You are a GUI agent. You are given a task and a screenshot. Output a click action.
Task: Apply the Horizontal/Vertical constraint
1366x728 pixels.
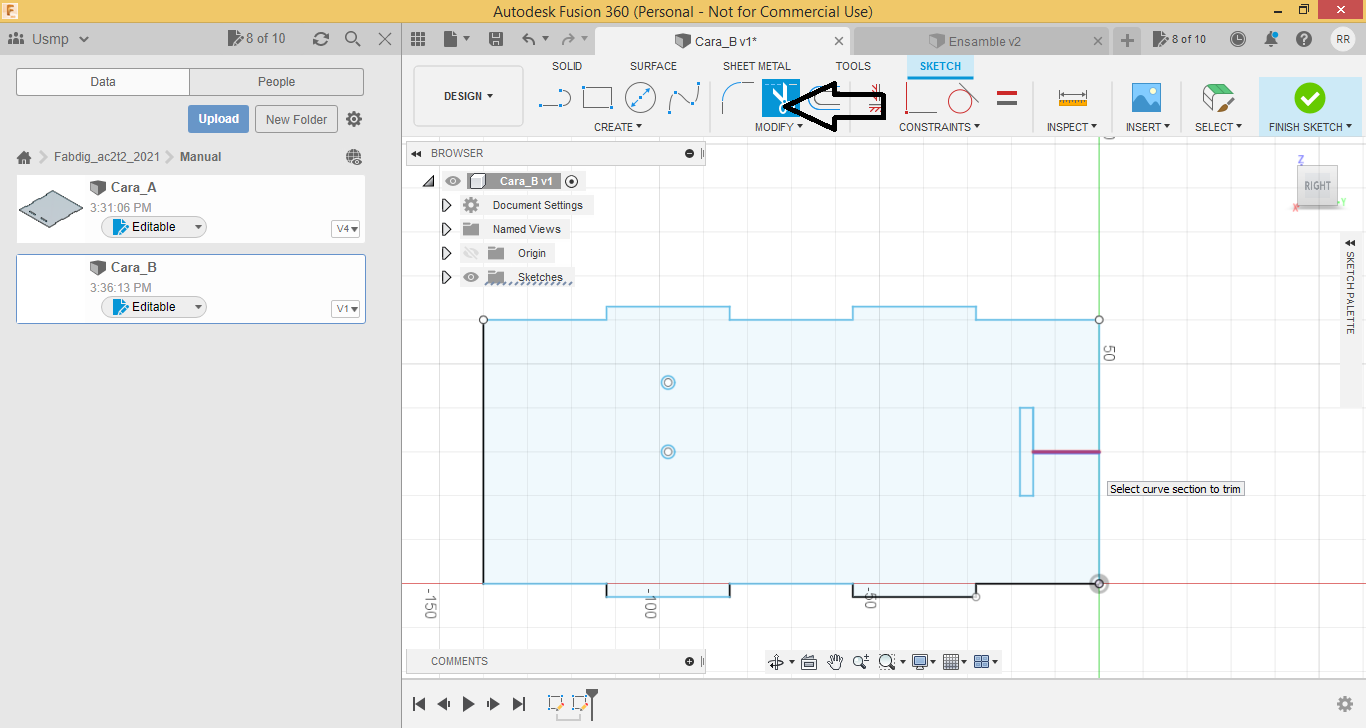920,98
